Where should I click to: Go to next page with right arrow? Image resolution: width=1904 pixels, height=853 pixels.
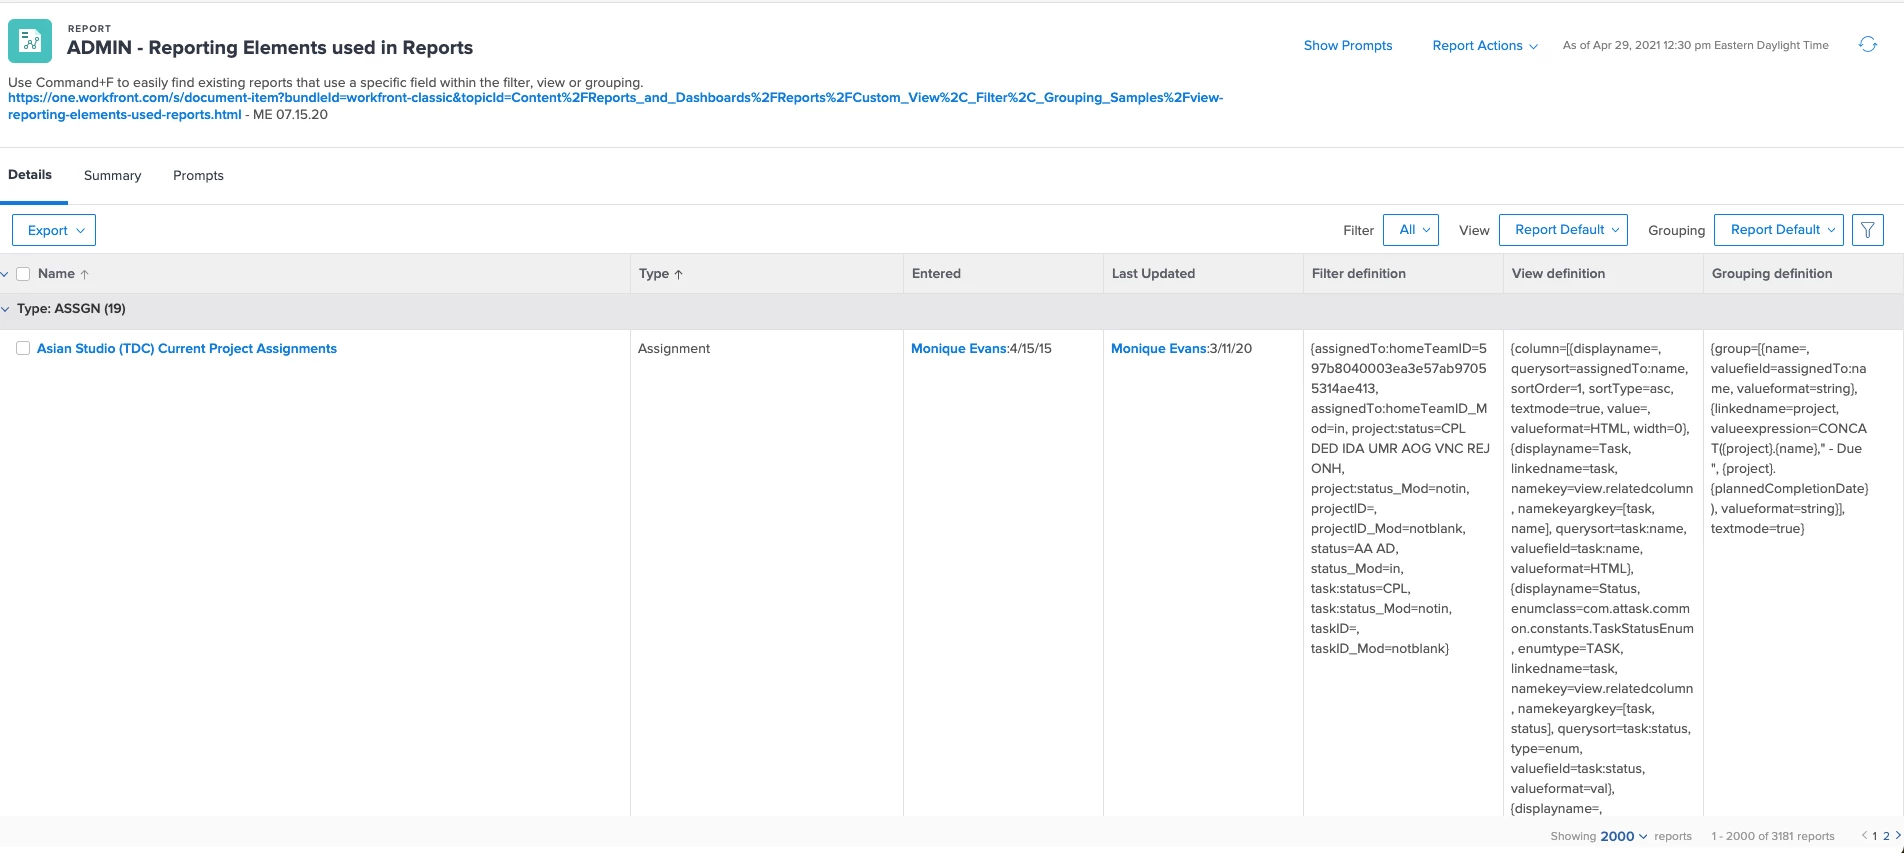coord(1898,836)
